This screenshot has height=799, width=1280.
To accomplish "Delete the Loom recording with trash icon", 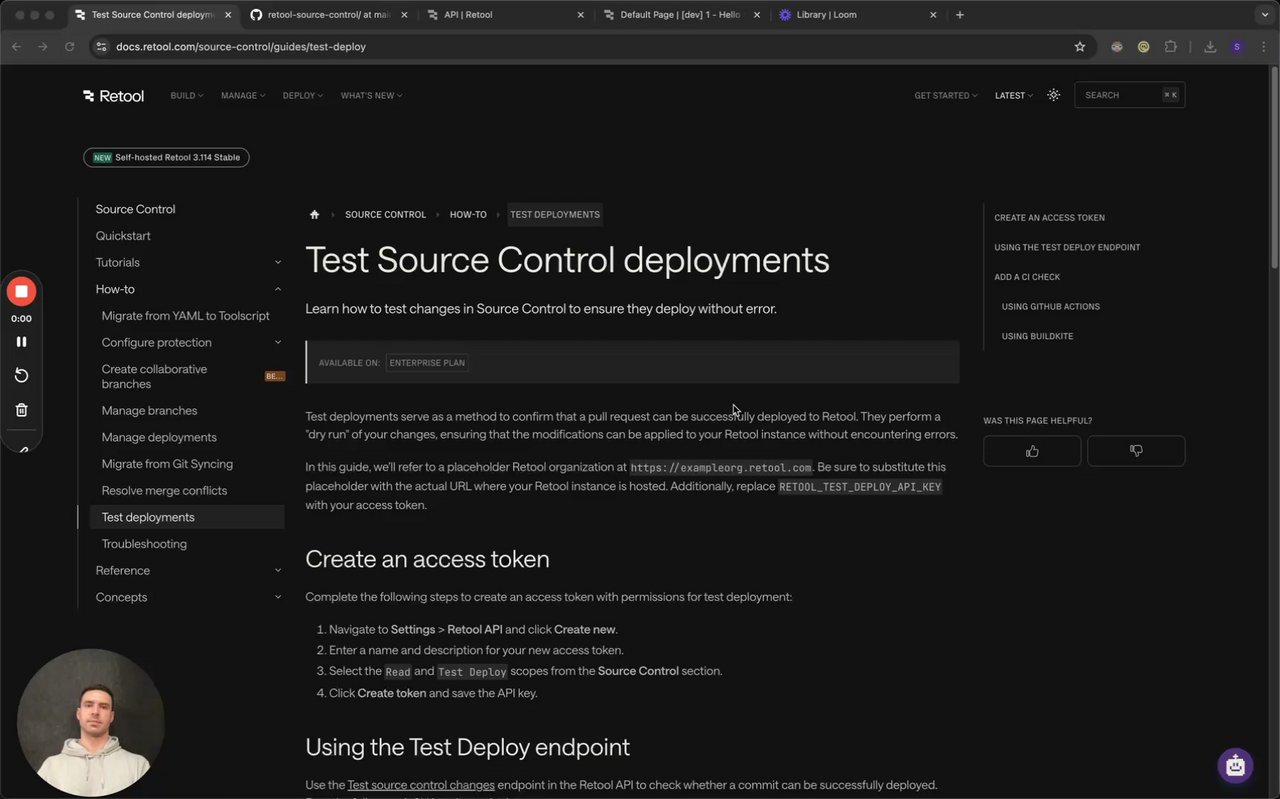I will pos(21,410).
